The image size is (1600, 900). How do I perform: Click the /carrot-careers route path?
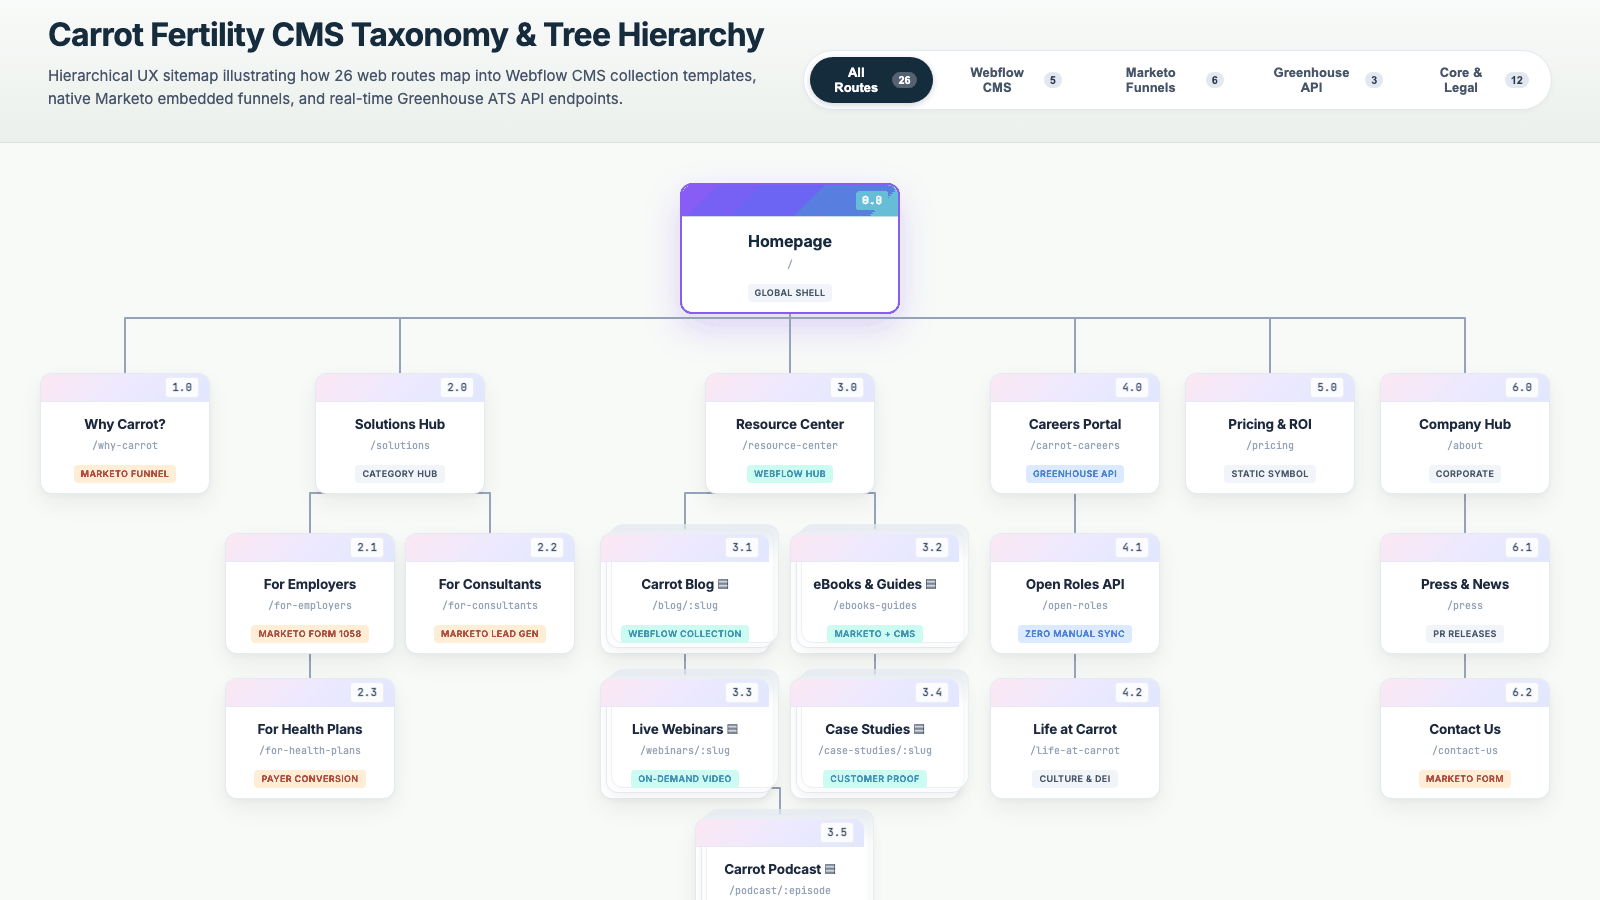click(1075, 446)
